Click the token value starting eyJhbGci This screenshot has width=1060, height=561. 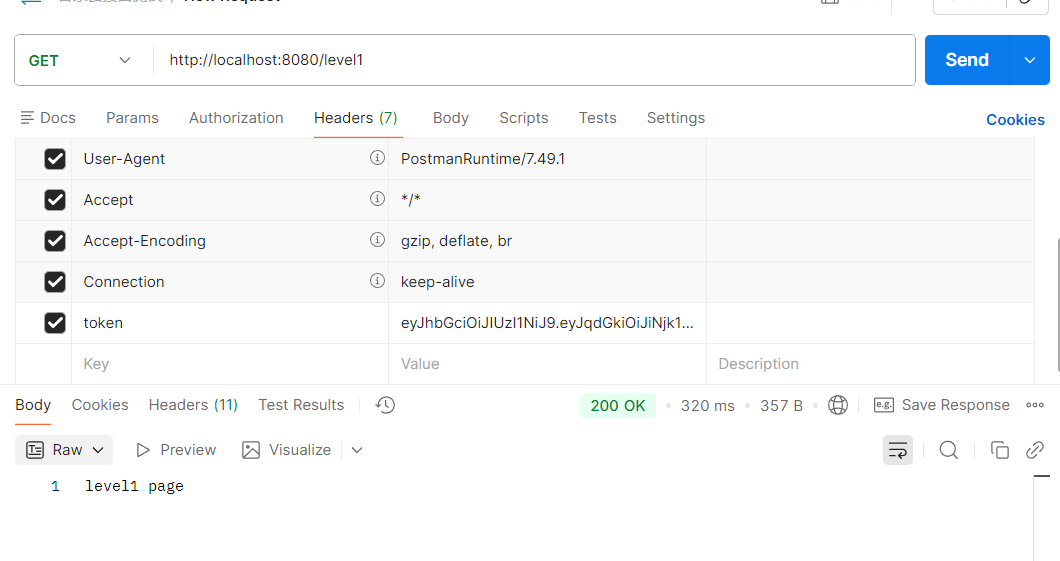click(x=547, y=323)
